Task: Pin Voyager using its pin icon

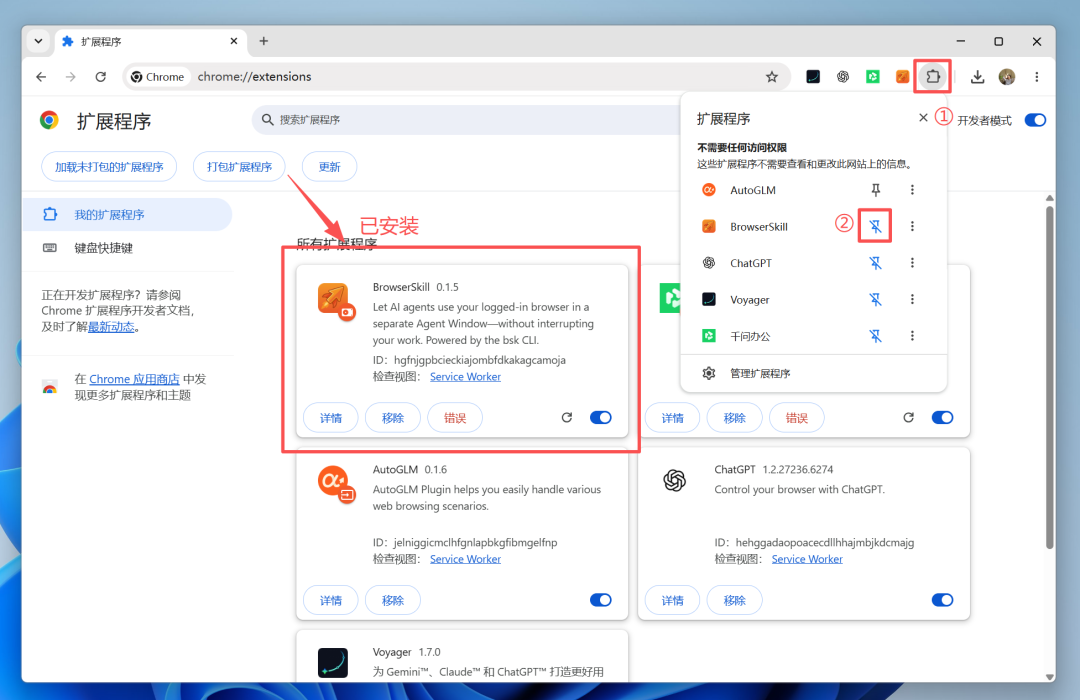Action: (875, 299)
